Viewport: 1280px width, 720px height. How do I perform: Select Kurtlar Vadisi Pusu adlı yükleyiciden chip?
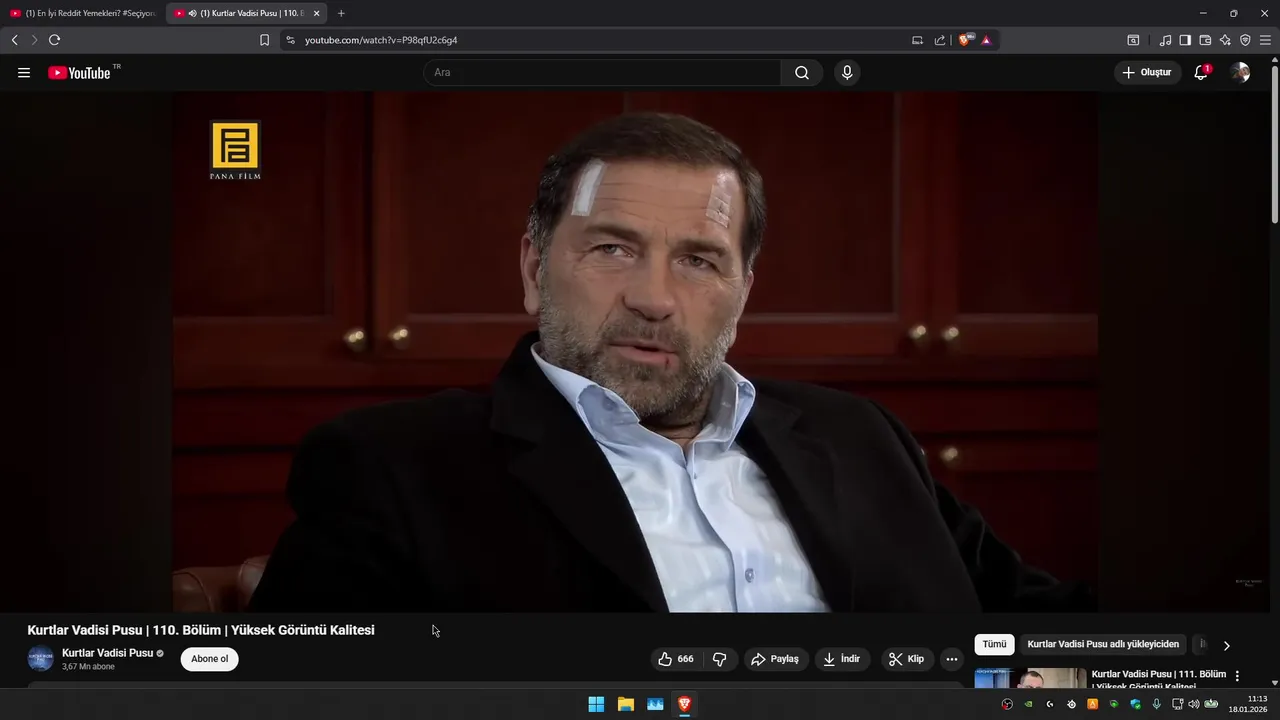[x=1103, y=645]
